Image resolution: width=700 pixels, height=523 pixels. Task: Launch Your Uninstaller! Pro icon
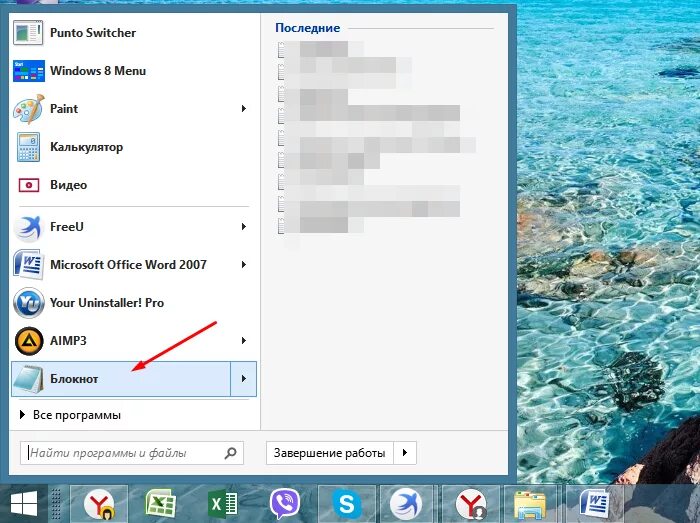point(29,303)
